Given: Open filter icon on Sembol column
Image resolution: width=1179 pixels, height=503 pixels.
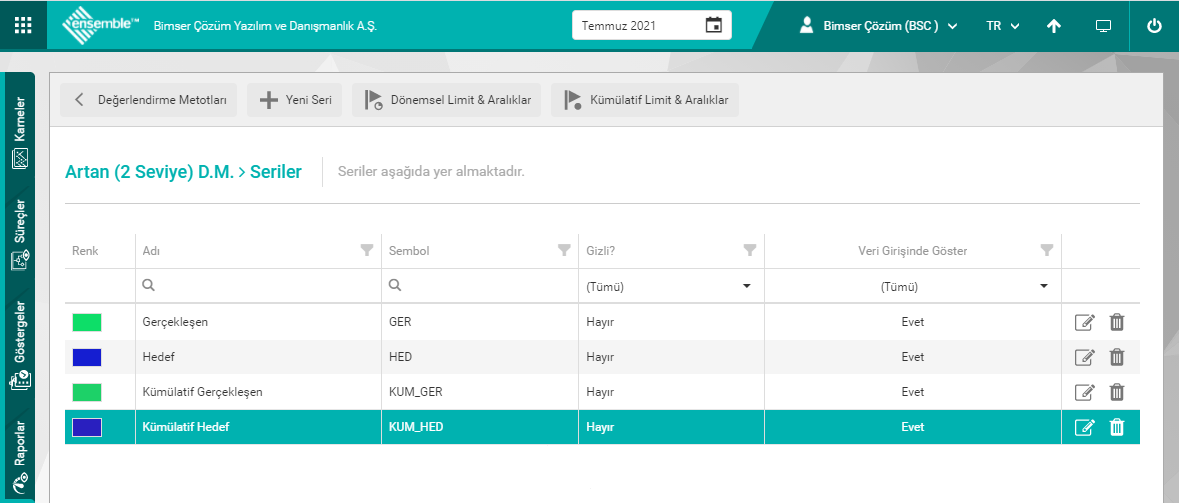Looking at the screenshot, I should coord(563,251).
